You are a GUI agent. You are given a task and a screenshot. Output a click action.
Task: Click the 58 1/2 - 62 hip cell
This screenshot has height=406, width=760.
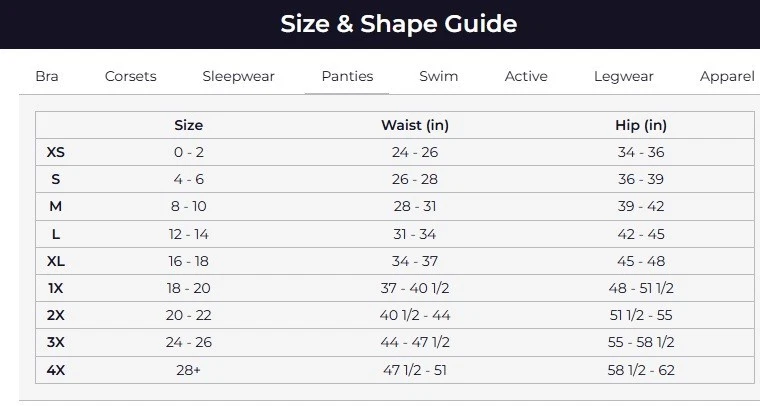coord(641,369)
